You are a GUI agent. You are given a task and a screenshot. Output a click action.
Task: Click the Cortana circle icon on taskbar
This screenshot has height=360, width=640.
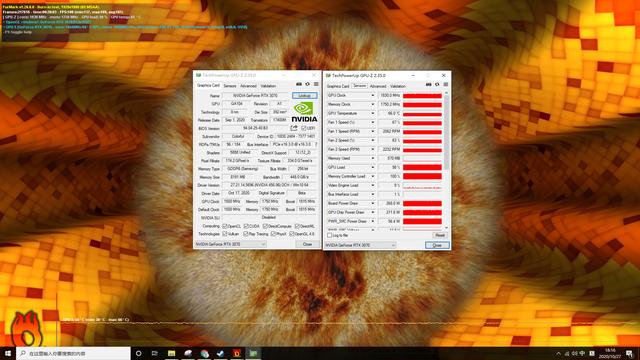tap(138, 353)
